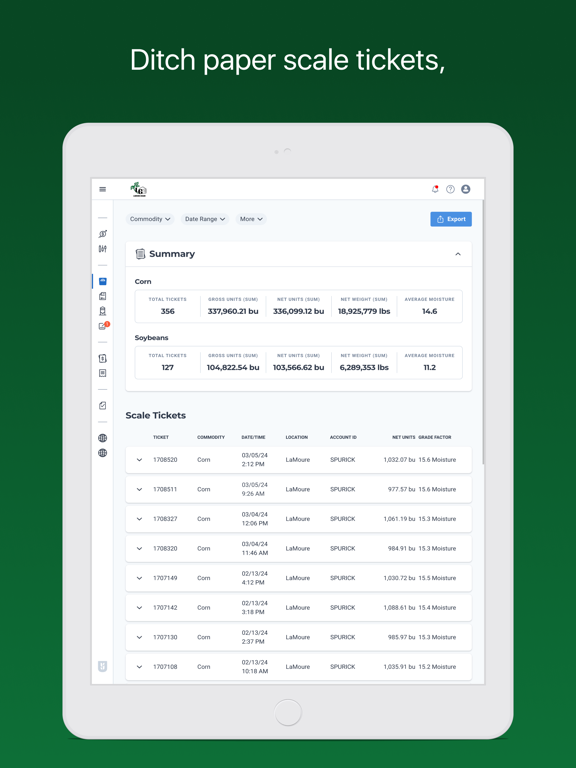Expand ticket 1708520 row
The height and width of the screenshot is (768, 576).
(140, 460)
